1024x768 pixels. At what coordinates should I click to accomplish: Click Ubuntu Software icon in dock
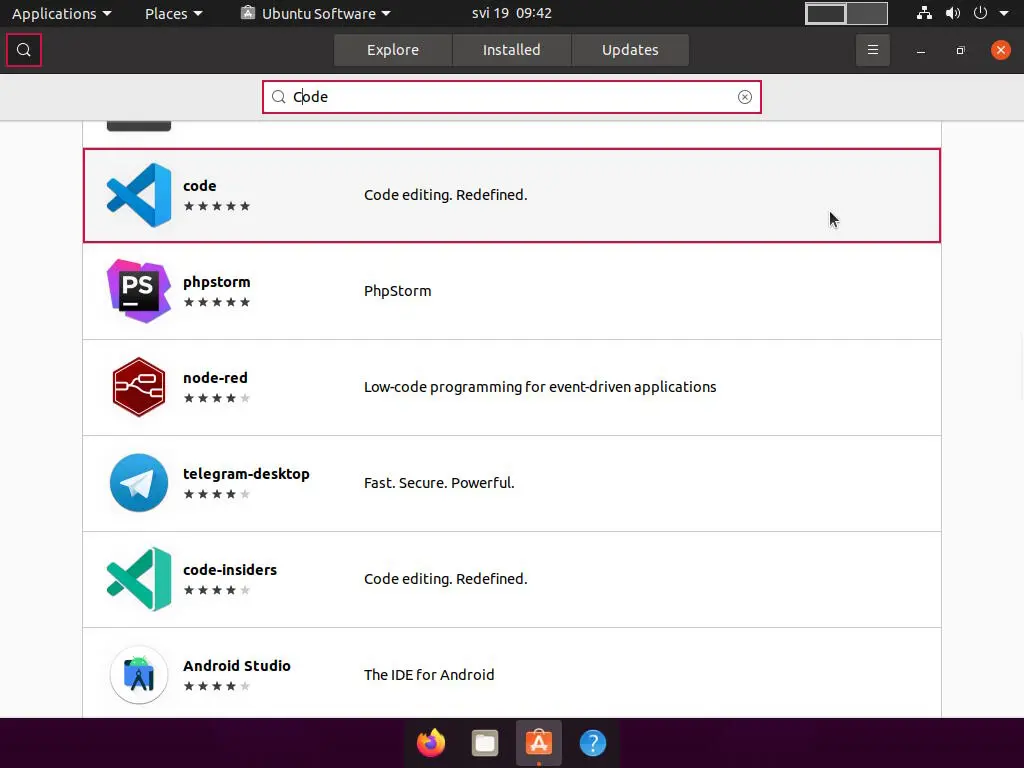tap(539, 743)
